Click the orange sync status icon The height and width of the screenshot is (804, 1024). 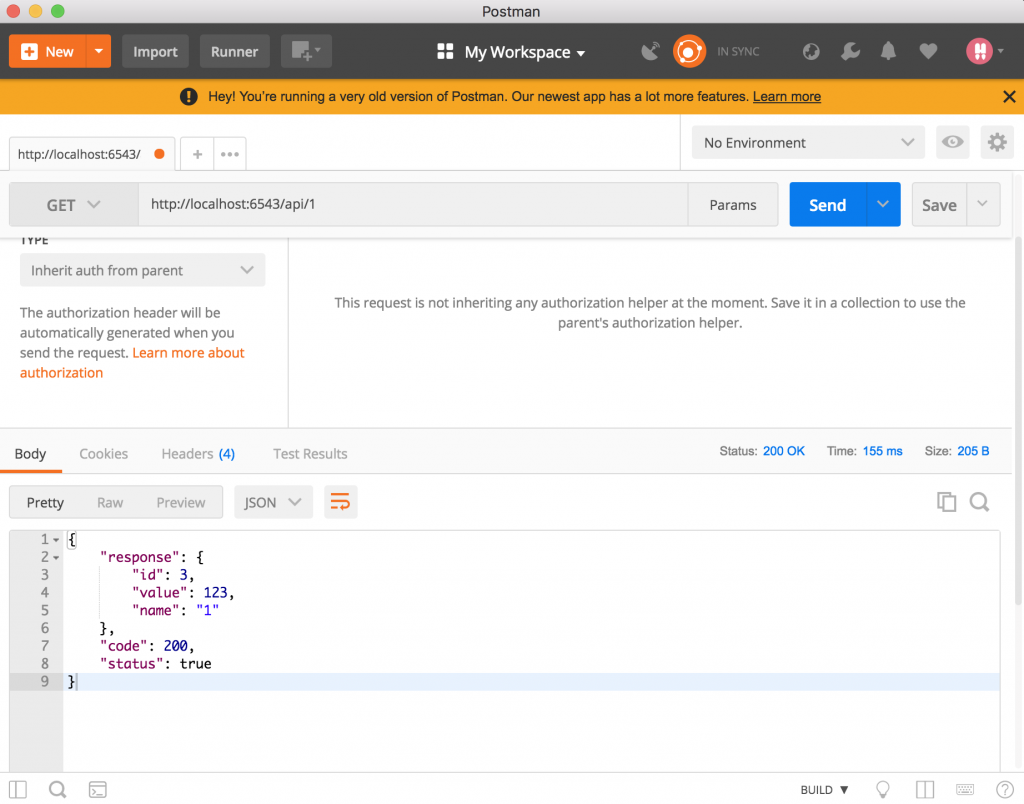(x=689, y=52)
